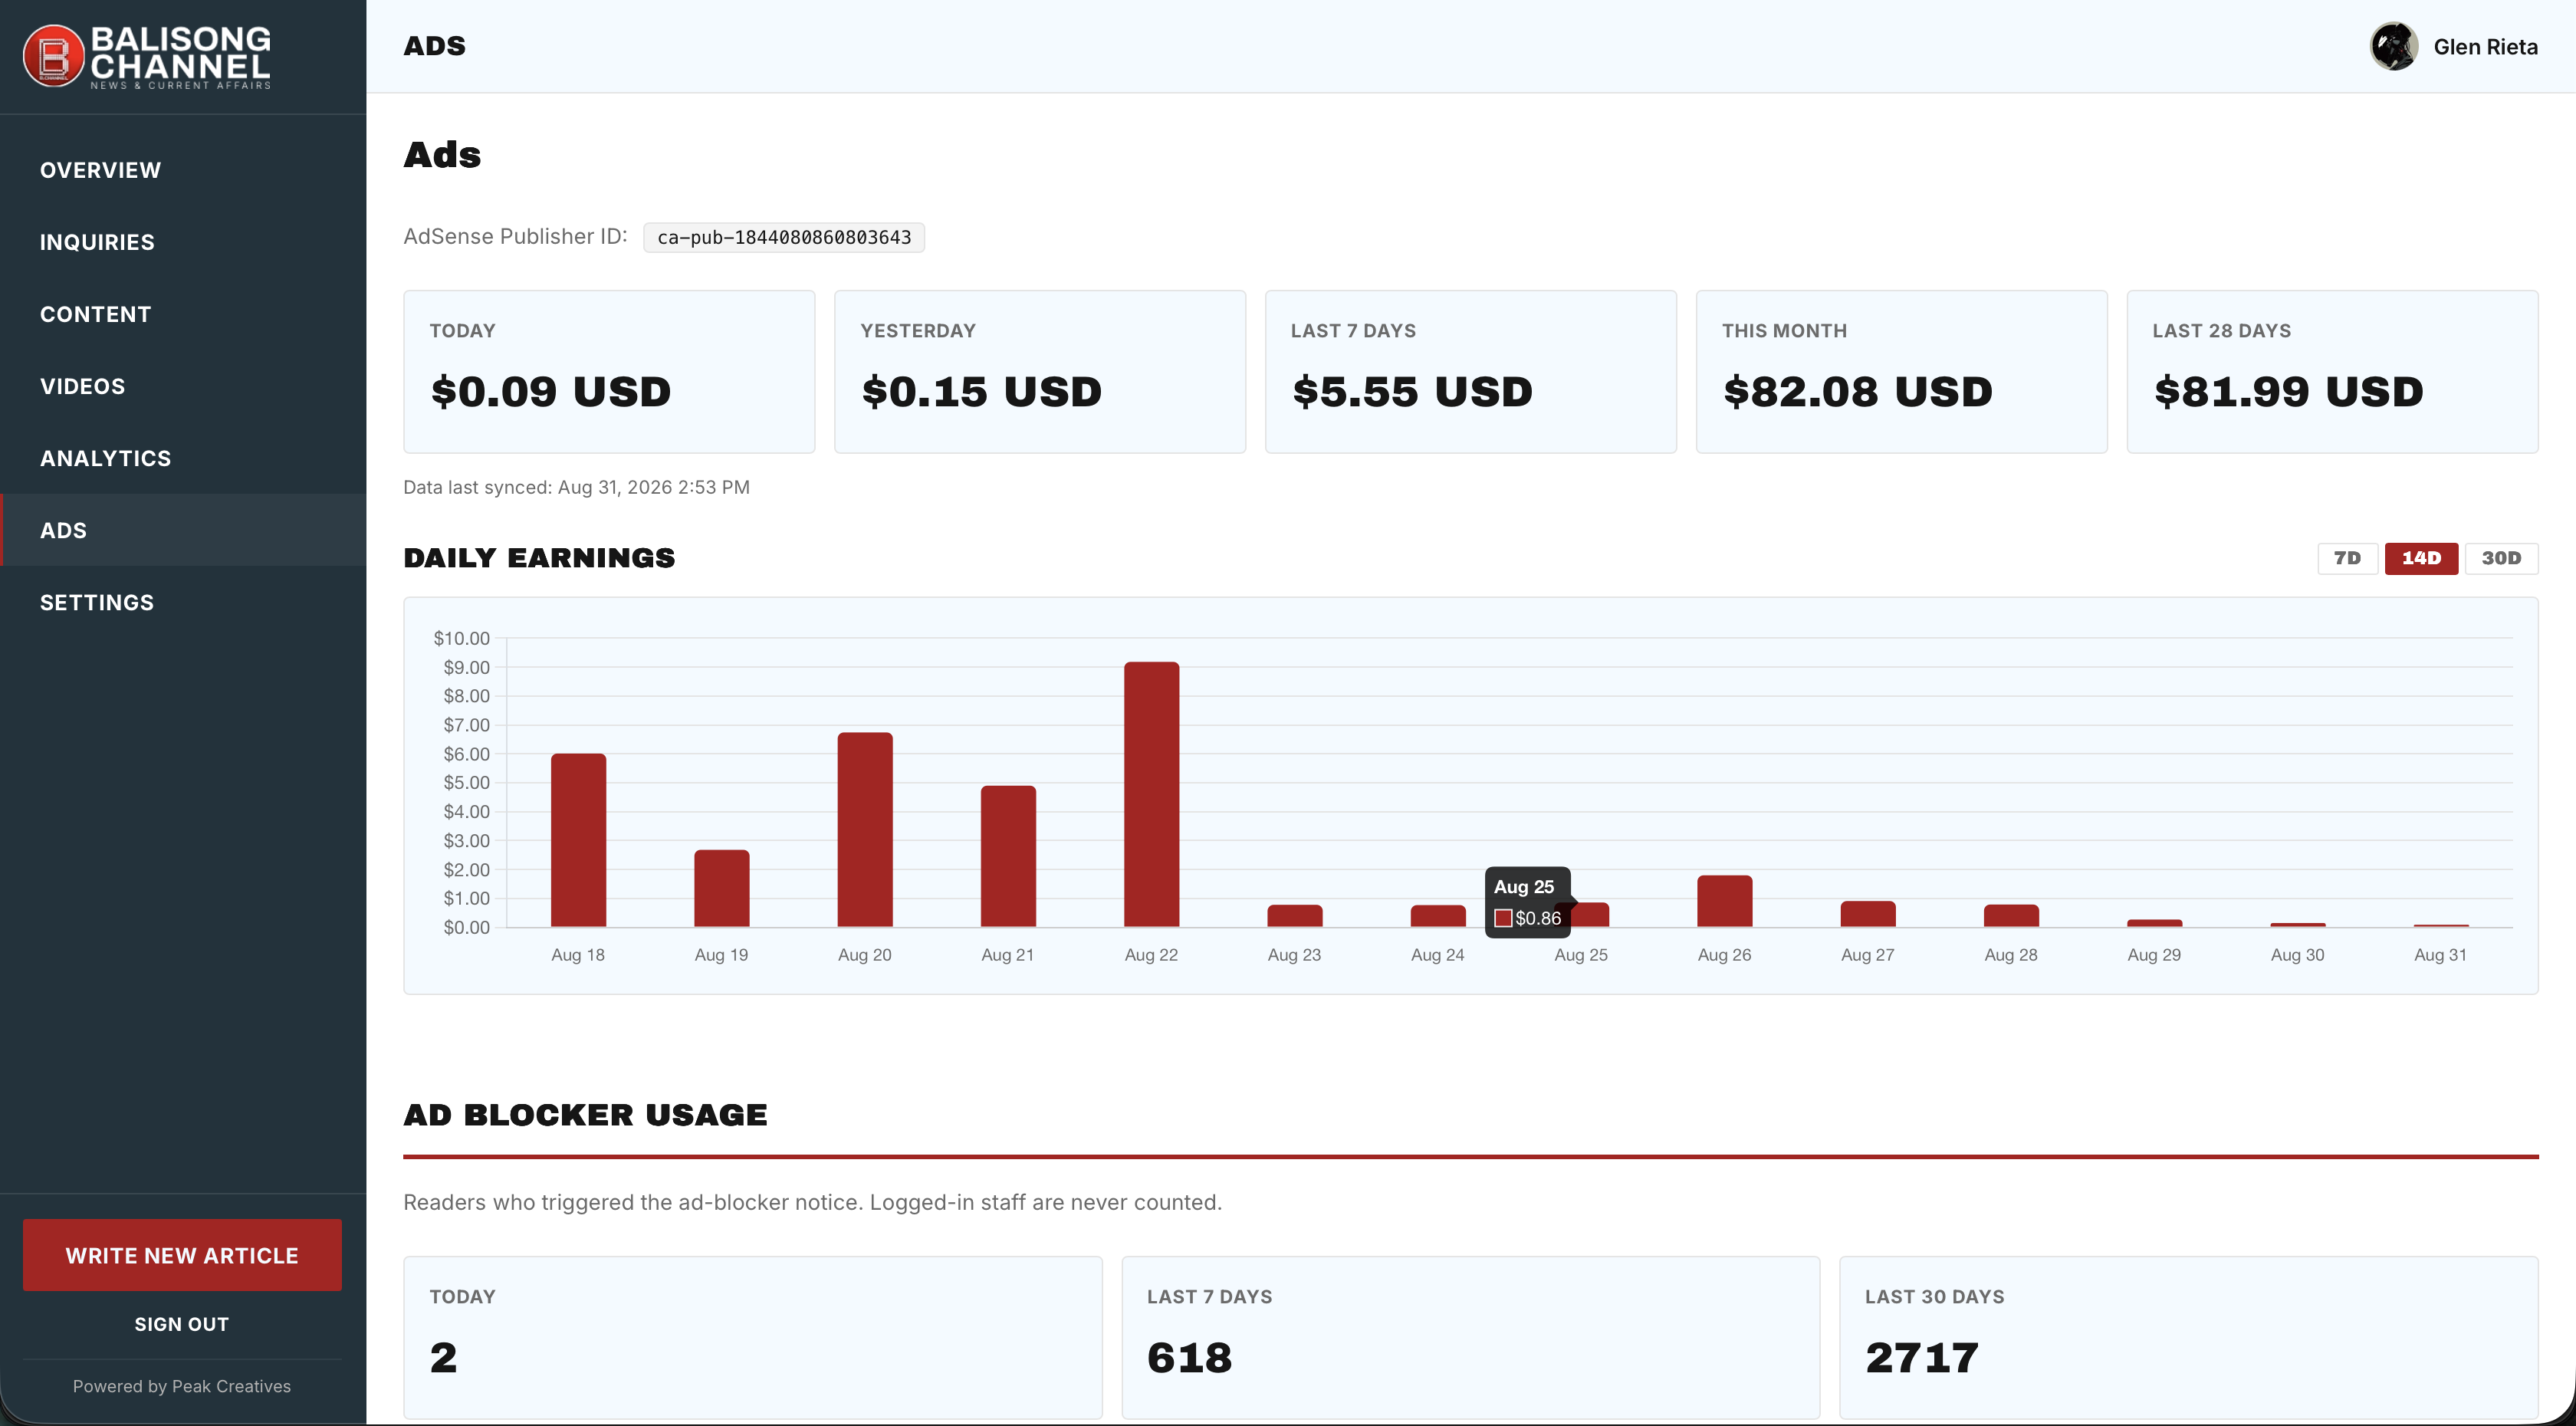Click the Aug 22 earnings bar

coord(1151,794)
